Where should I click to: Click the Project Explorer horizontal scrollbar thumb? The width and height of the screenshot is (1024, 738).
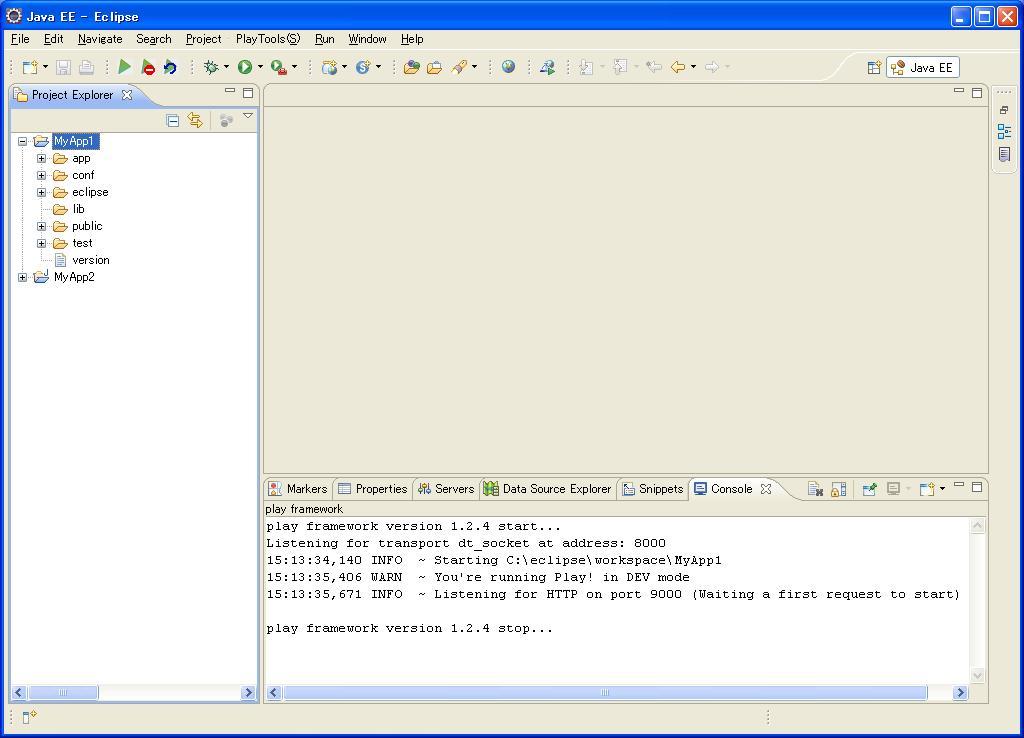coord(63,692)
